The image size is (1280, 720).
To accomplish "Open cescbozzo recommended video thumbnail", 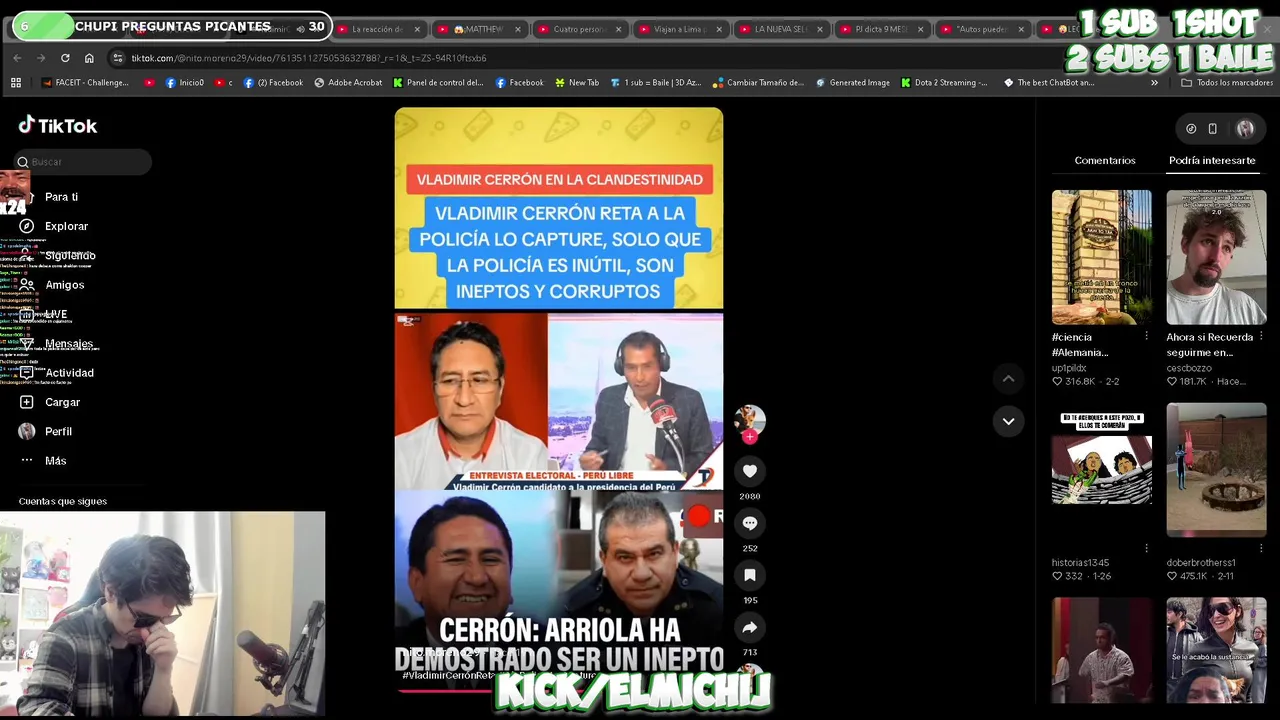I will tap(1216, 257).
